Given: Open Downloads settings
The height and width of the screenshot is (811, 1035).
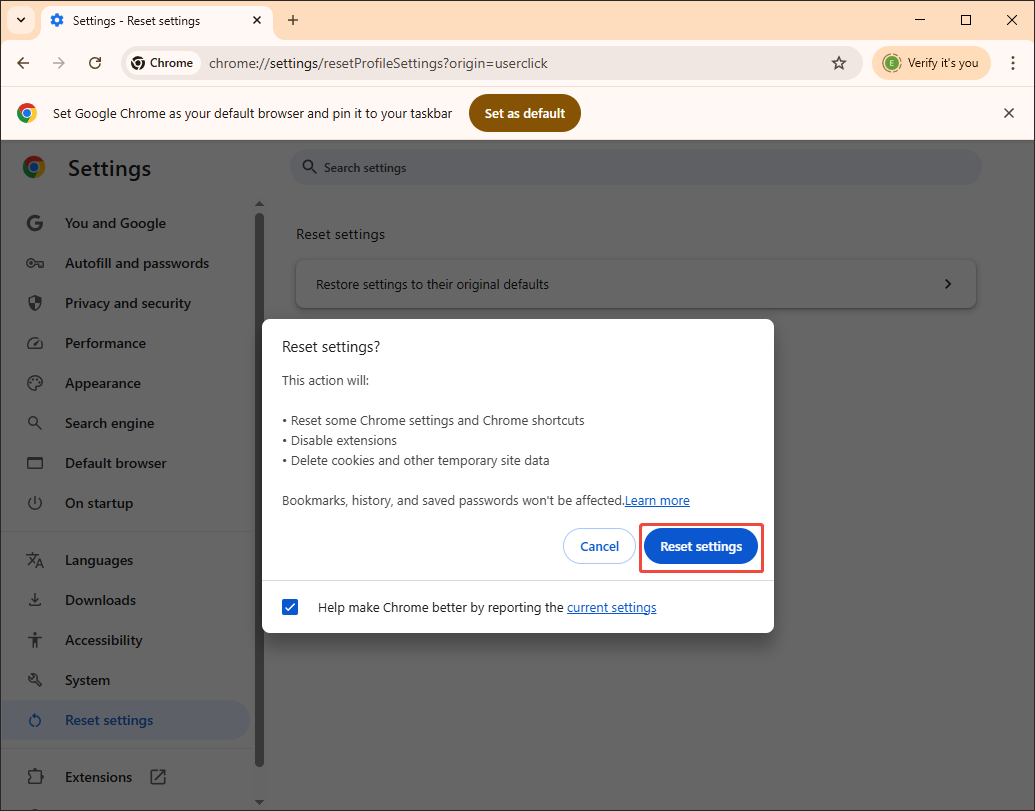Looking at the screenshot, I should pyautogui.click(x=100, y=599).
